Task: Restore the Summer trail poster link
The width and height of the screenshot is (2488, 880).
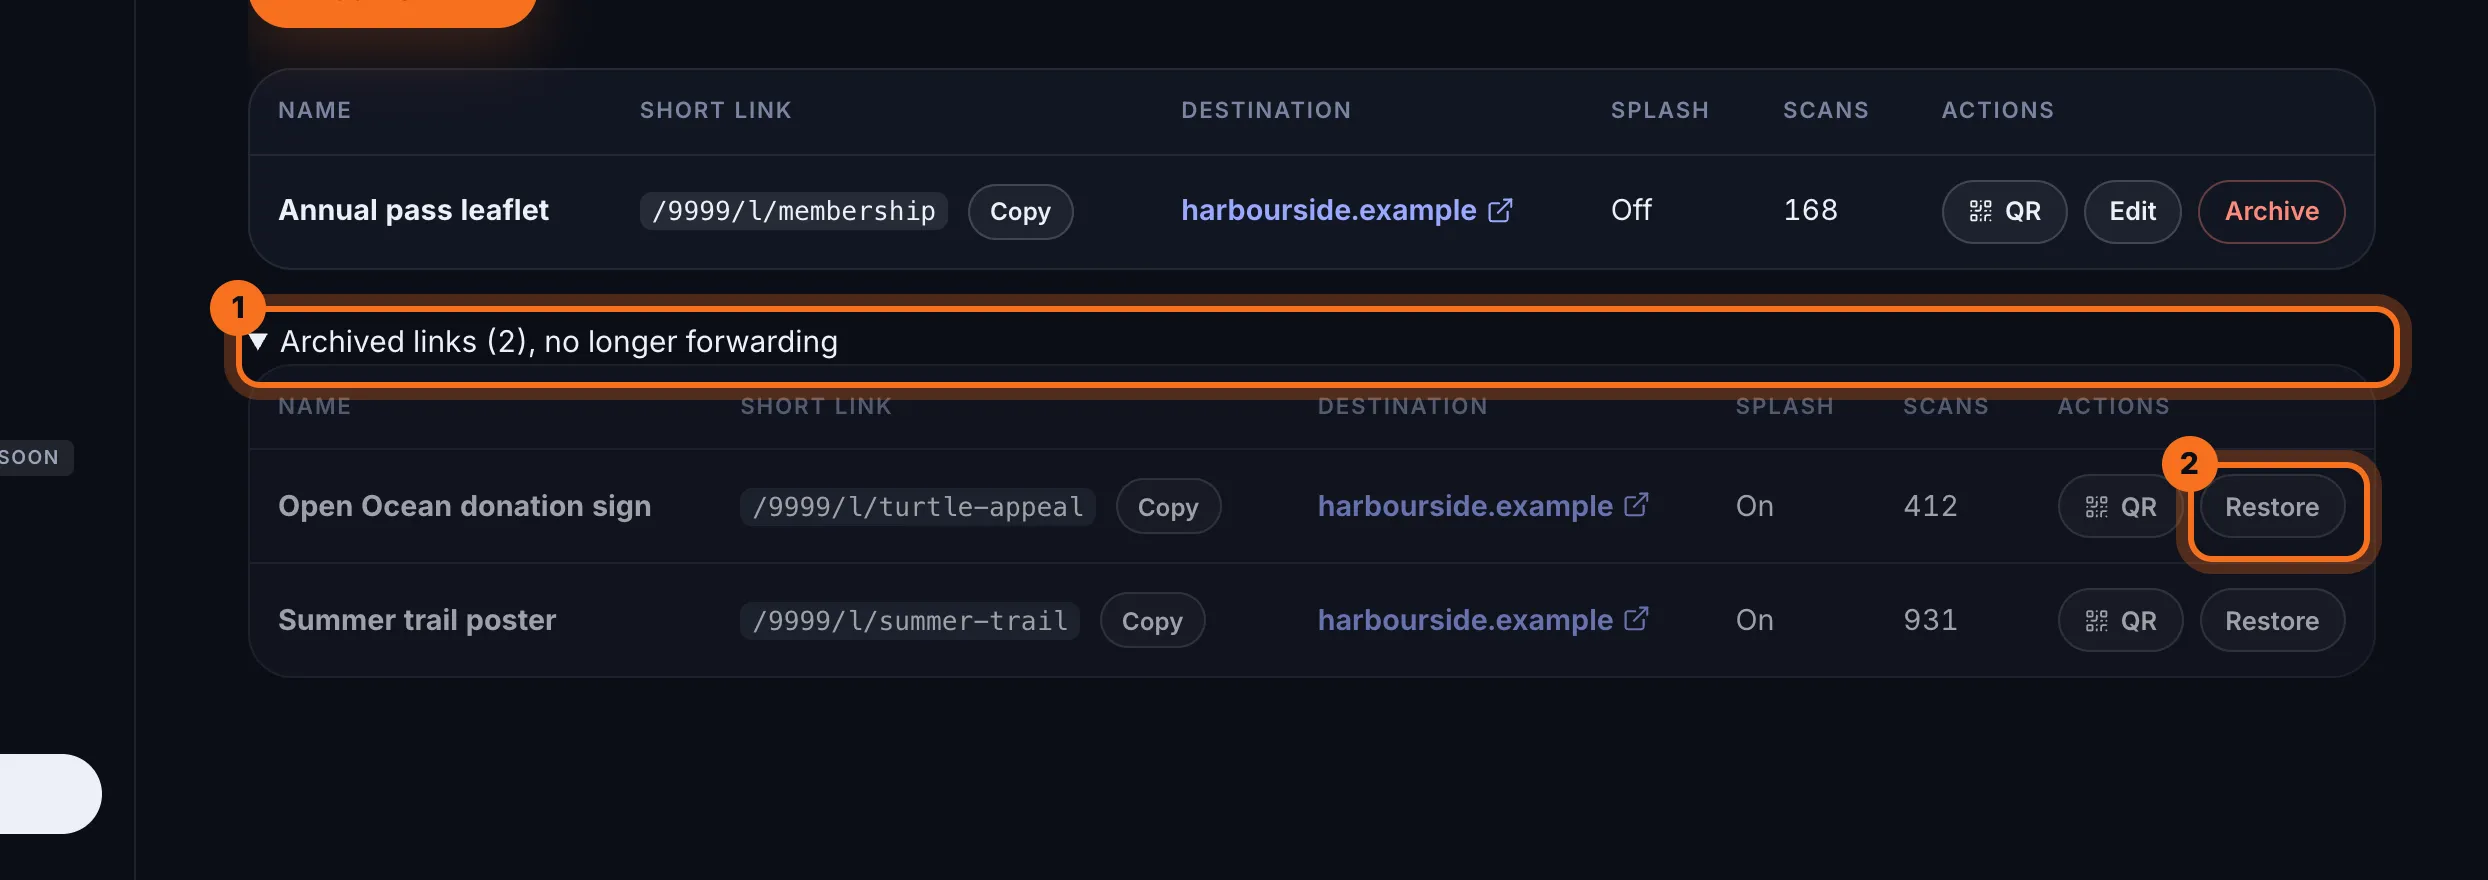Action: (x=2272, y=620)
